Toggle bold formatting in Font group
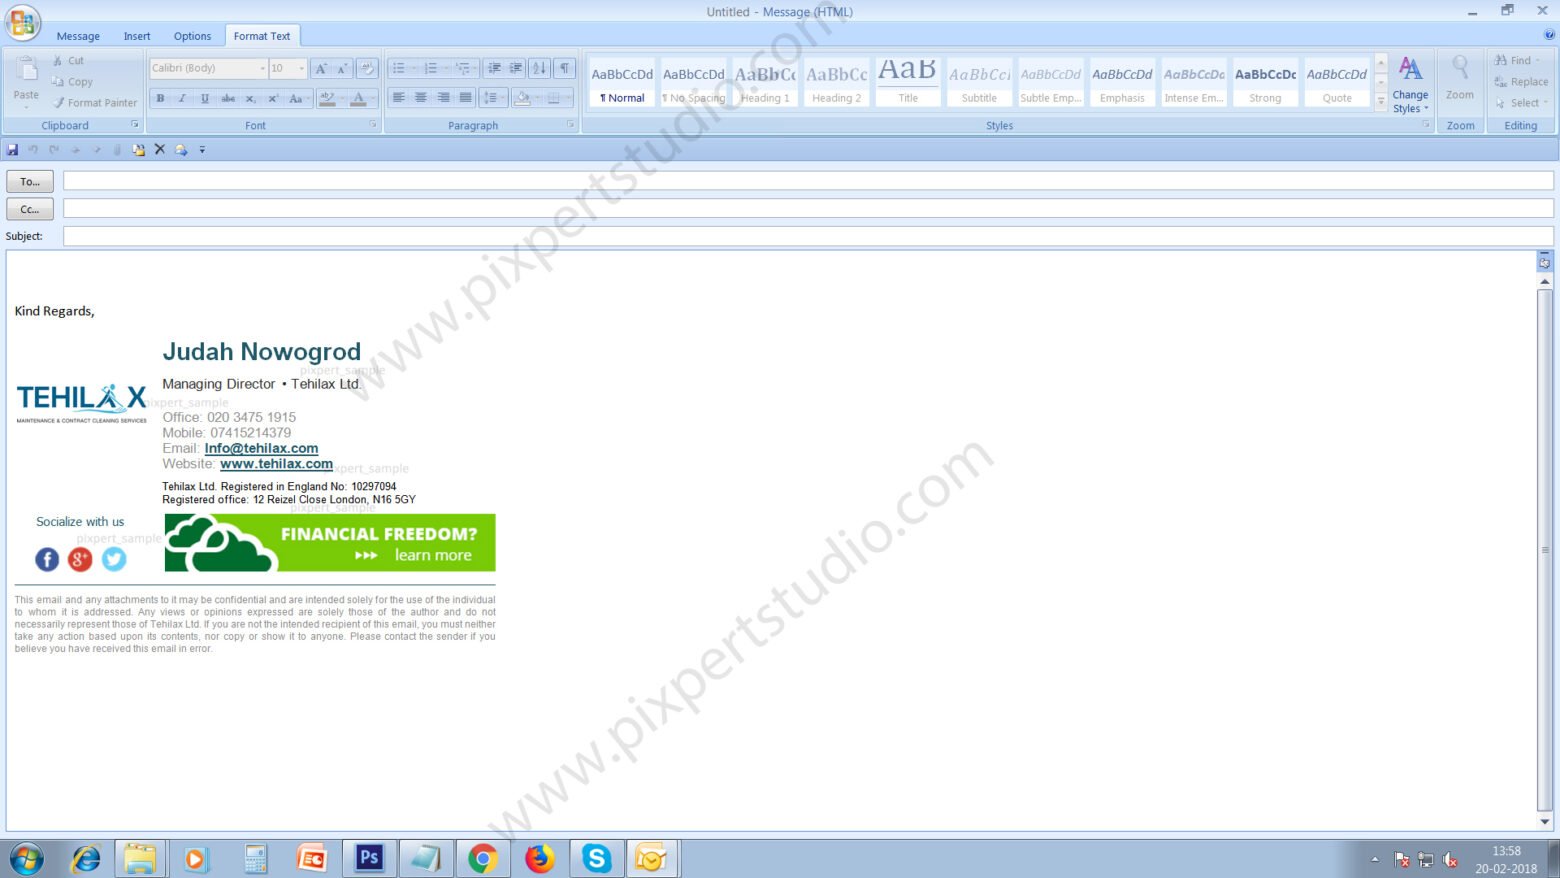The image size is (1560, 878). click(x=160, y=98)
